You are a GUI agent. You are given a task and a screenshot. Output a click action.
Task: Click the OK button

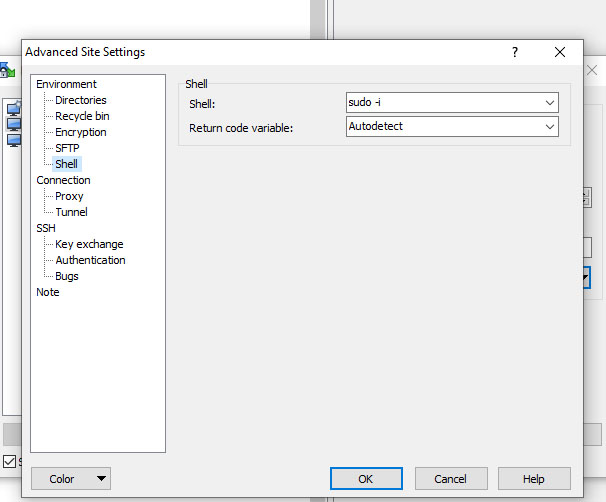point(366,479)
